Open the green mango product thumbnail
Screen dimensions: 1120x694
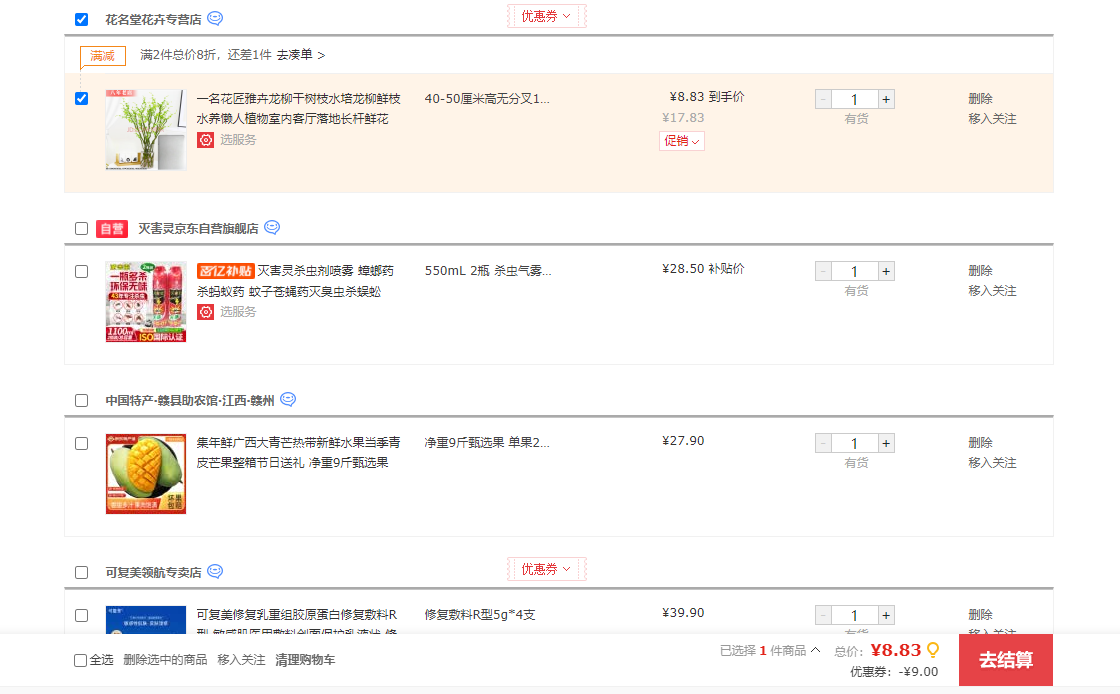[146, 474]
